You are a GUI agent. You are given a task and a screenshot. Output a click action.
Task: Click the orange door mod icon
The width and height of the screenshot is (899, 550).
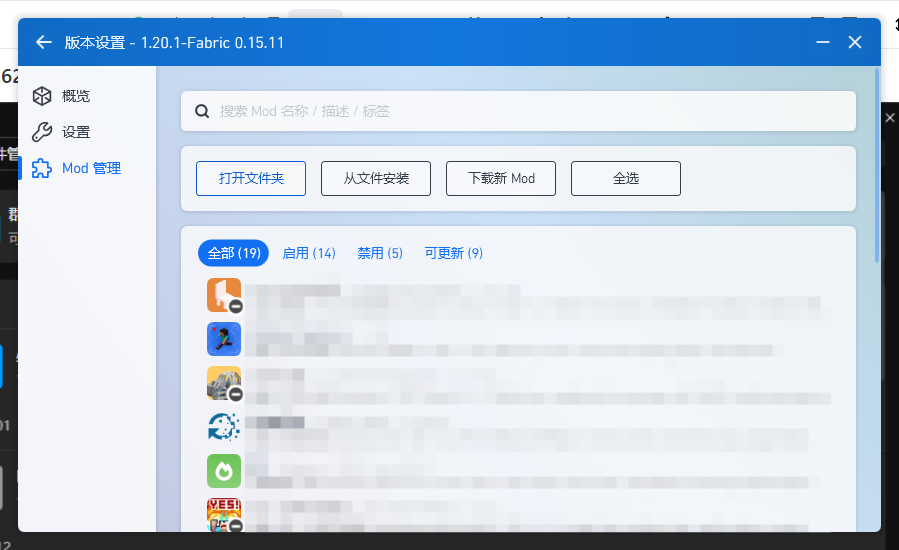[224, 295]
